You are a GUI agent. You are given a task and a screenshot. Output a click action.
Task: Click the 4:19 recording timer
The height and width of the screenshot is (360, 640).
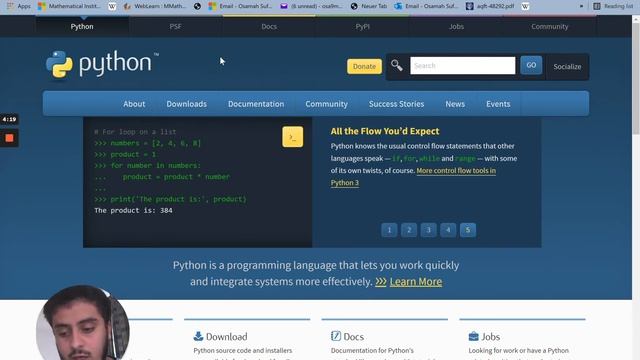tap(9, 119)
